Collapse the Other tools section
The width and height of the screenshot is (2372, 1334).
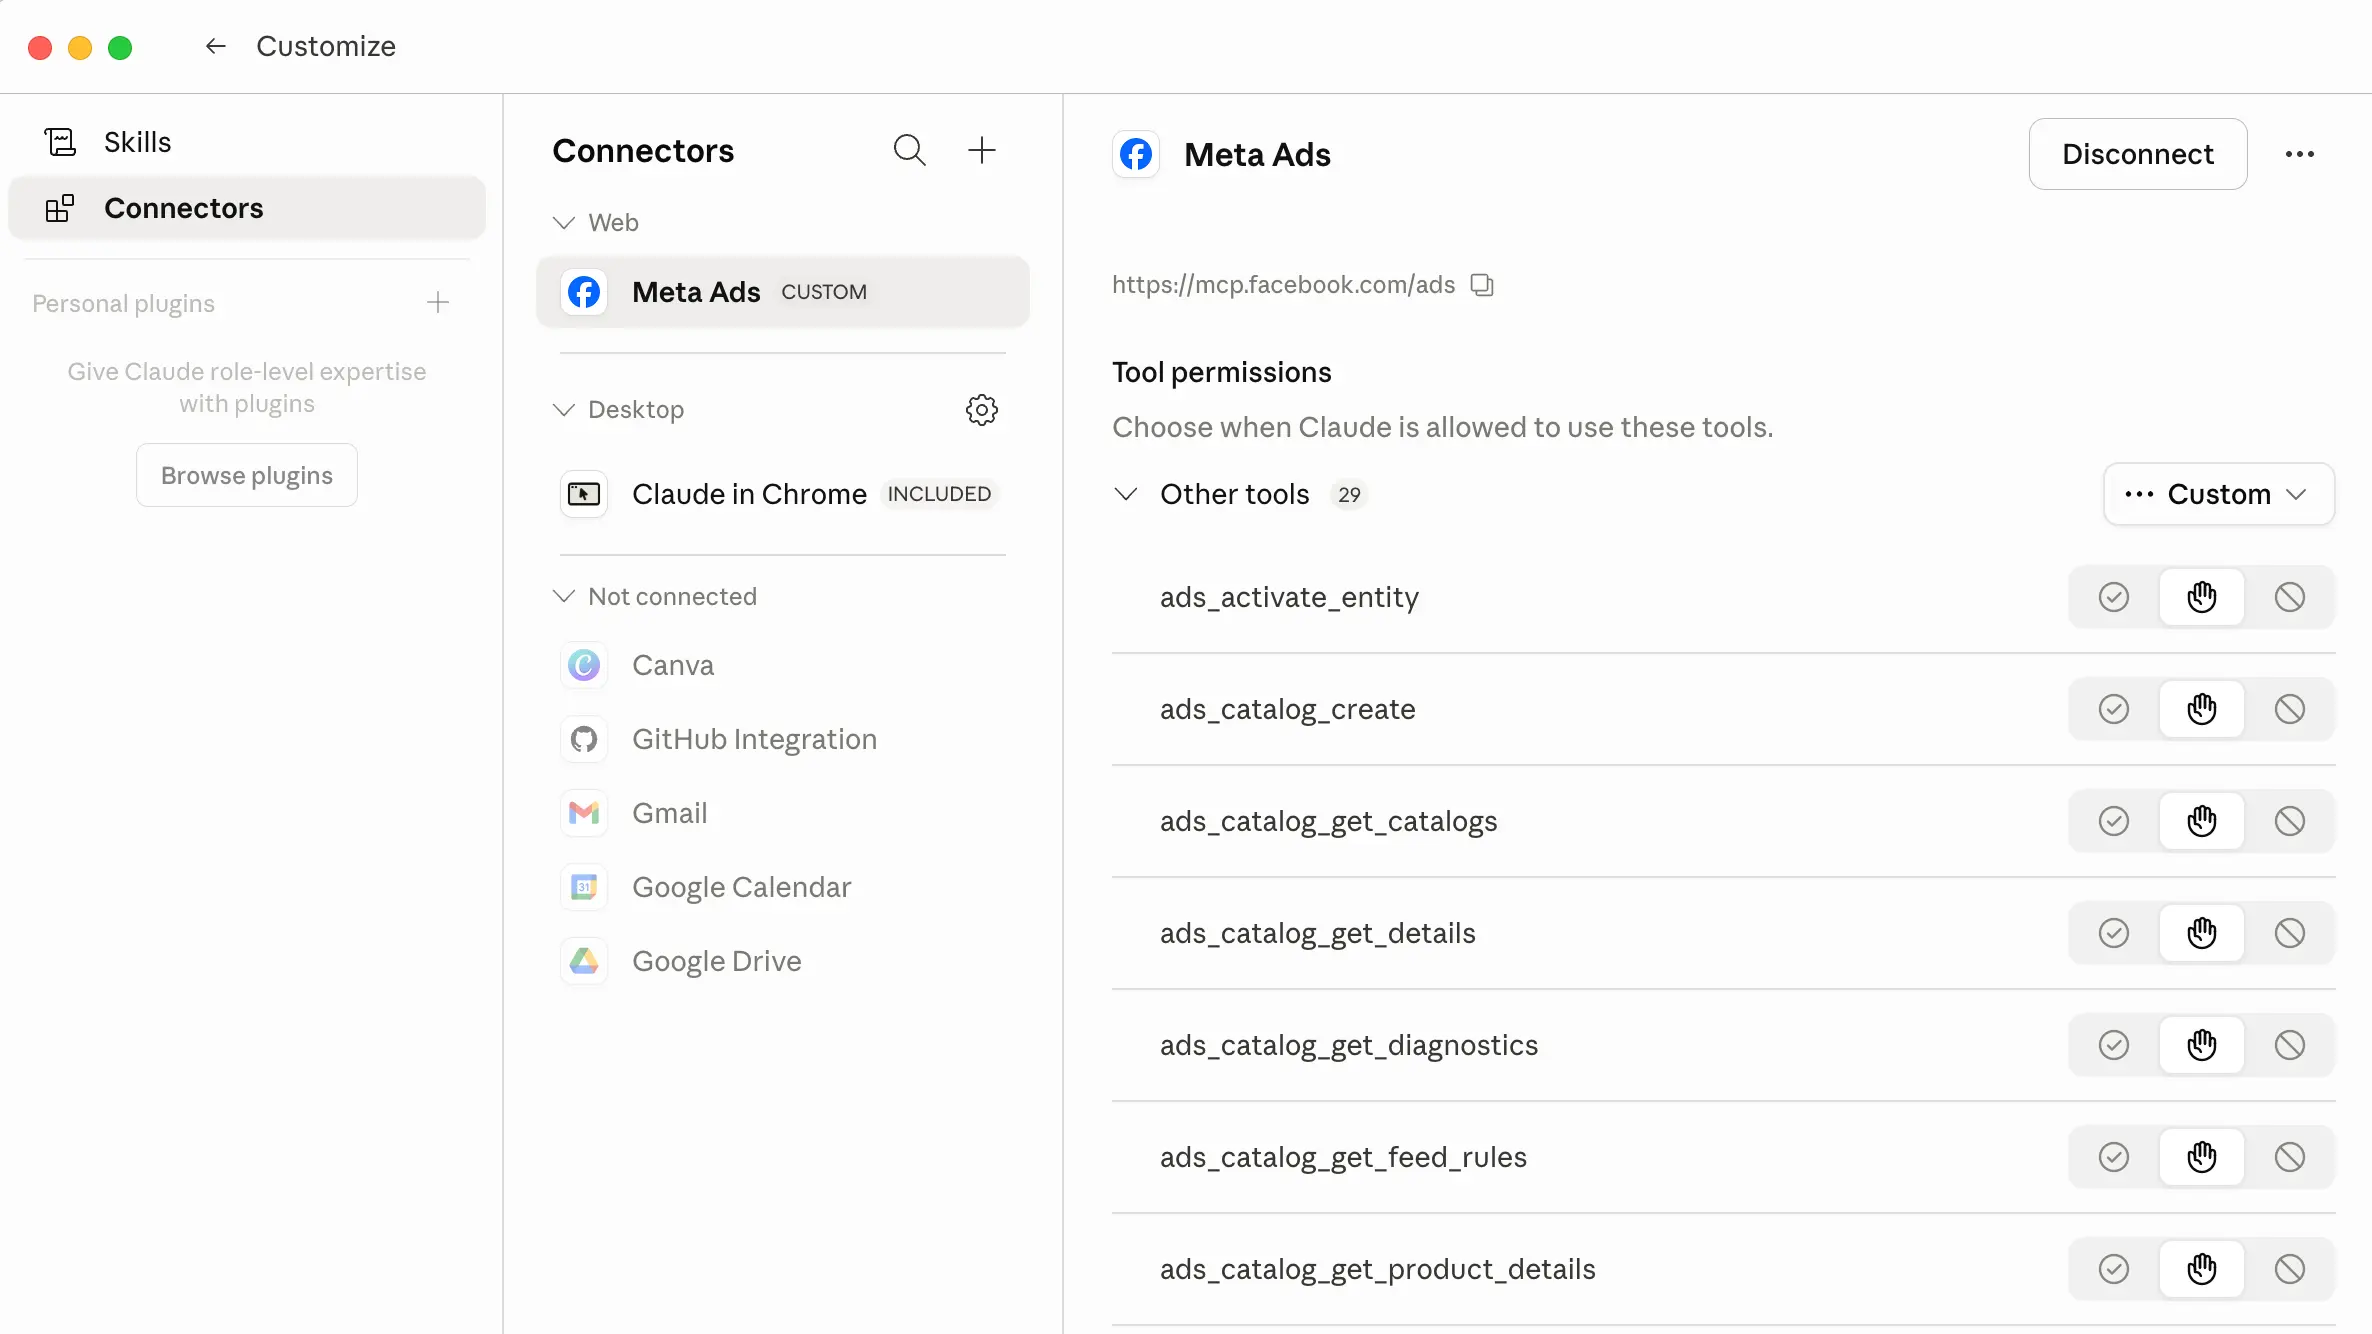1126,494
